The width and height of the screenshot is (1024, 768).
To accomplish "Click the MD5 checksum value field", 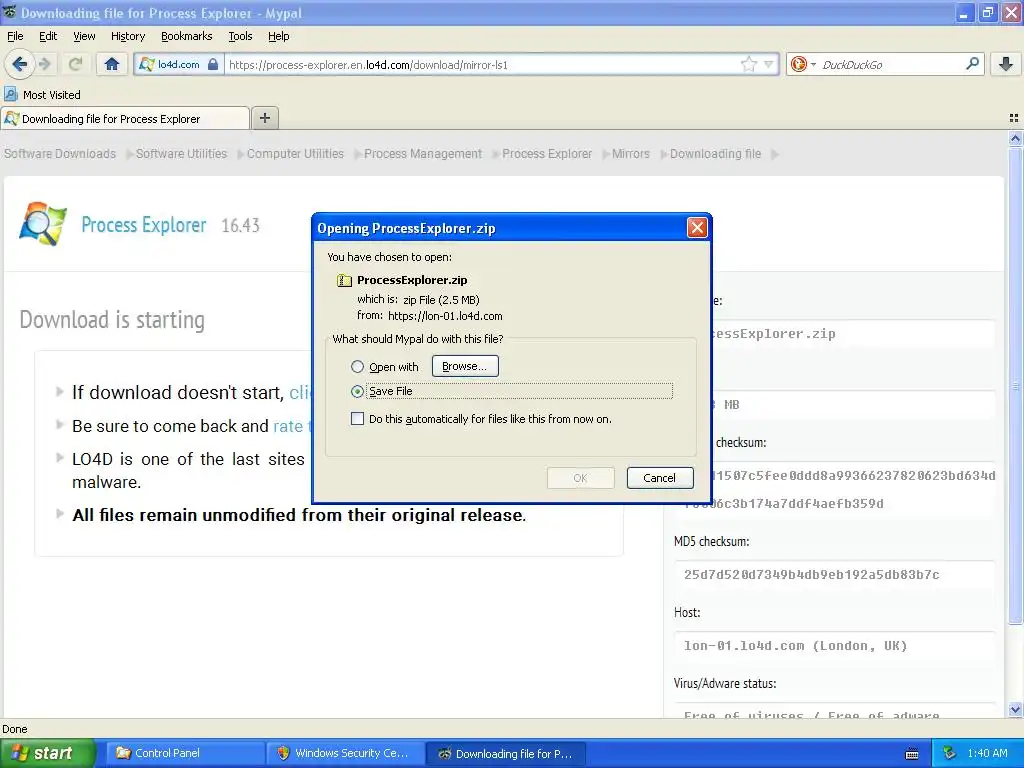I will (x=835, y=575).
